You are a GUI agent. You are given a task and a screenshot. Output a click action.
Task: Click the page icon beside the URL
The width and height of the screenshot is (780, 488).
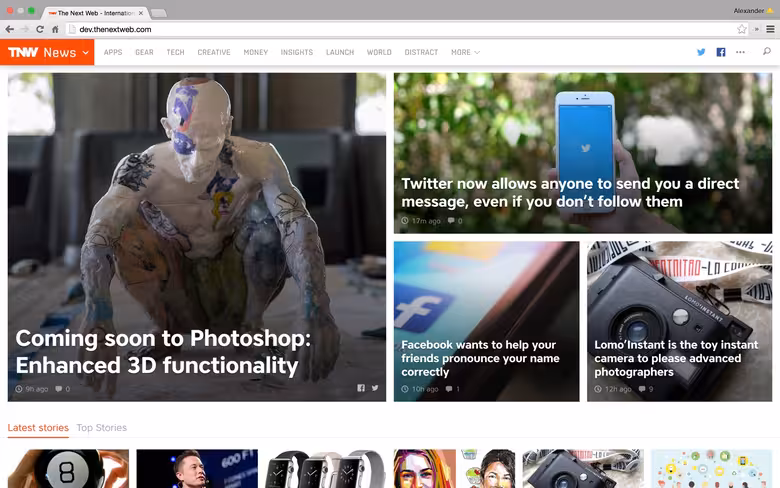pyautogui.click(x=72, y=29)
